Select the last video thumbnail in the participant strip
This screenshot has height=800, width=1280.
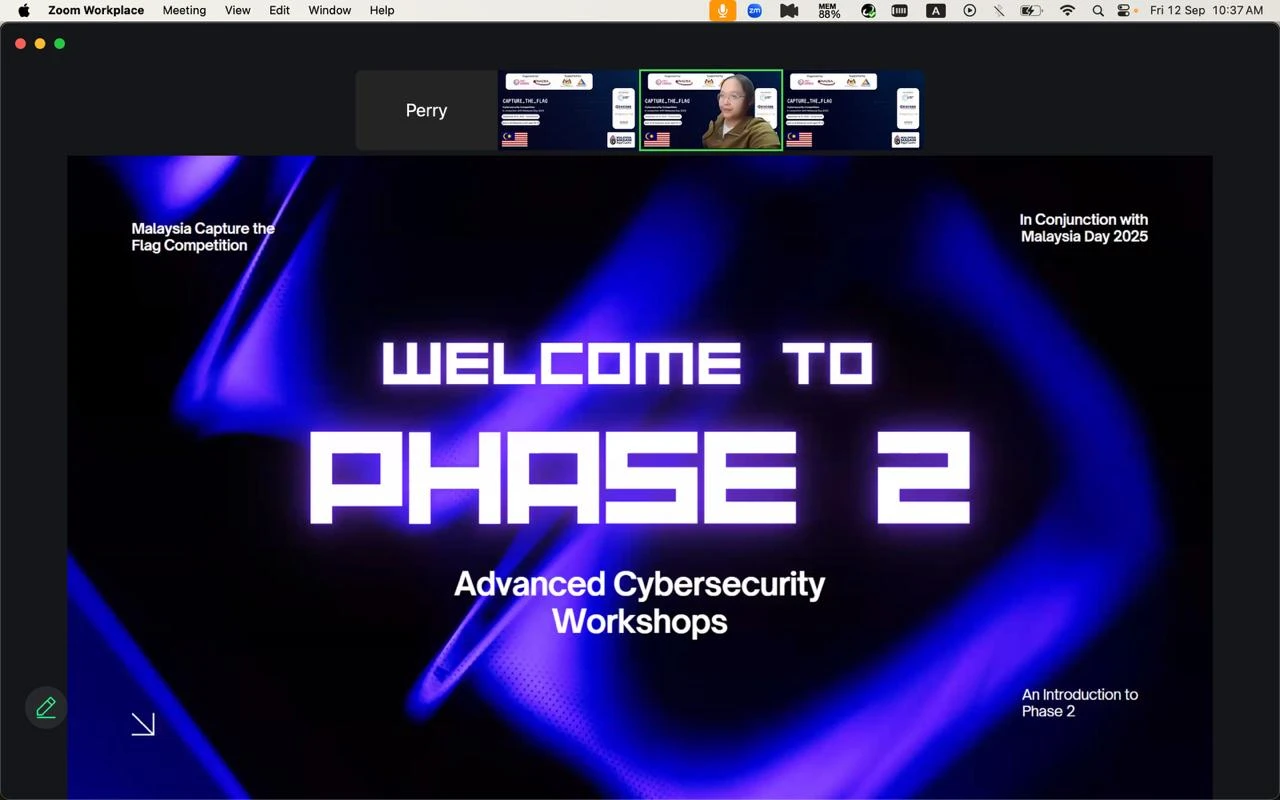coord(853,110)
